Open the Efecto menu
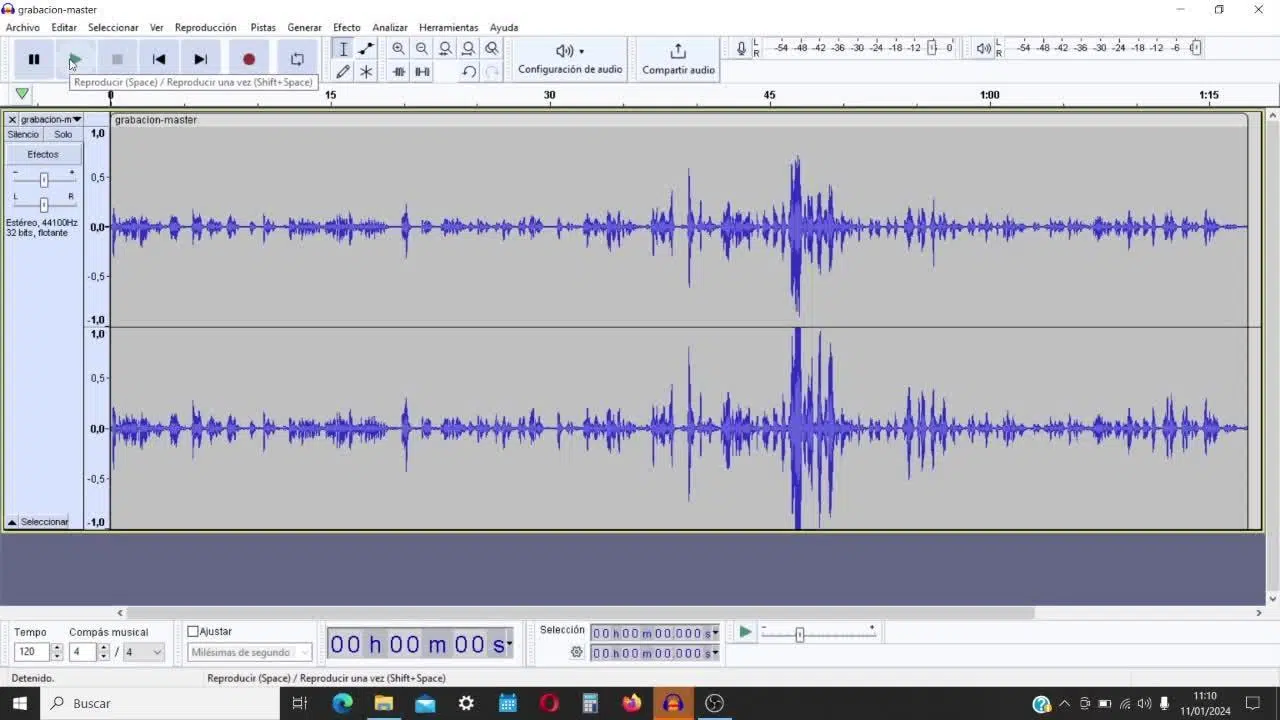 tap(346, 27)
